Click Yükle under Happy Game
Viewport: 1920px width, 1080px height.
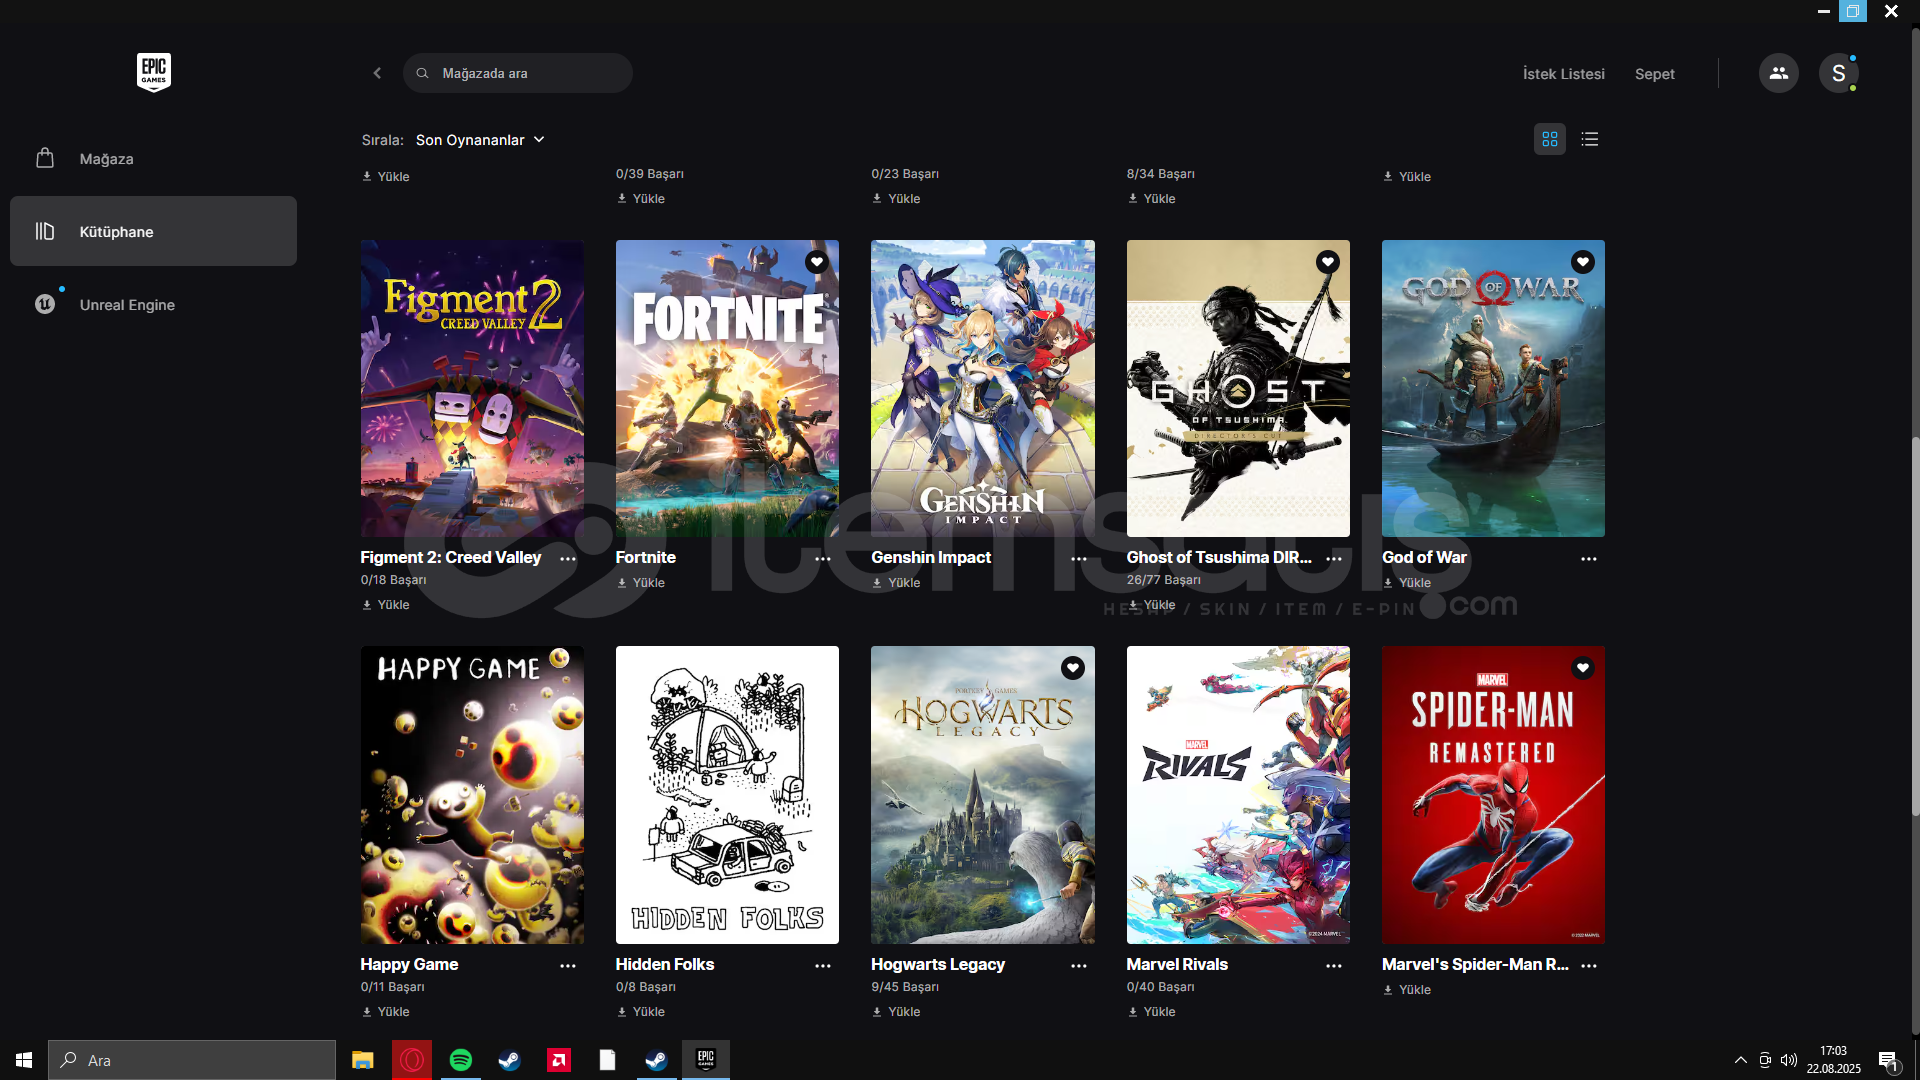click(x=385, y=1012)
